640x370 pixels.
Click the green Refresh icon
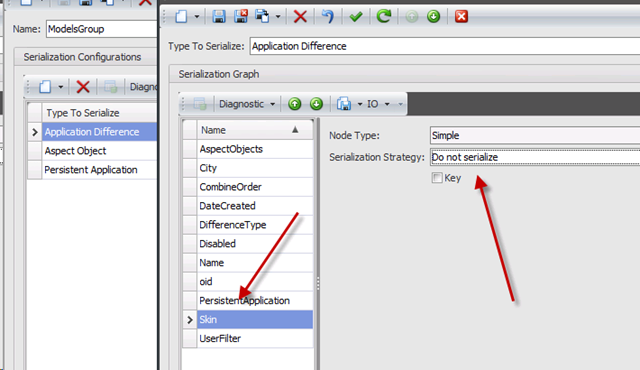[x=384, y=17]
